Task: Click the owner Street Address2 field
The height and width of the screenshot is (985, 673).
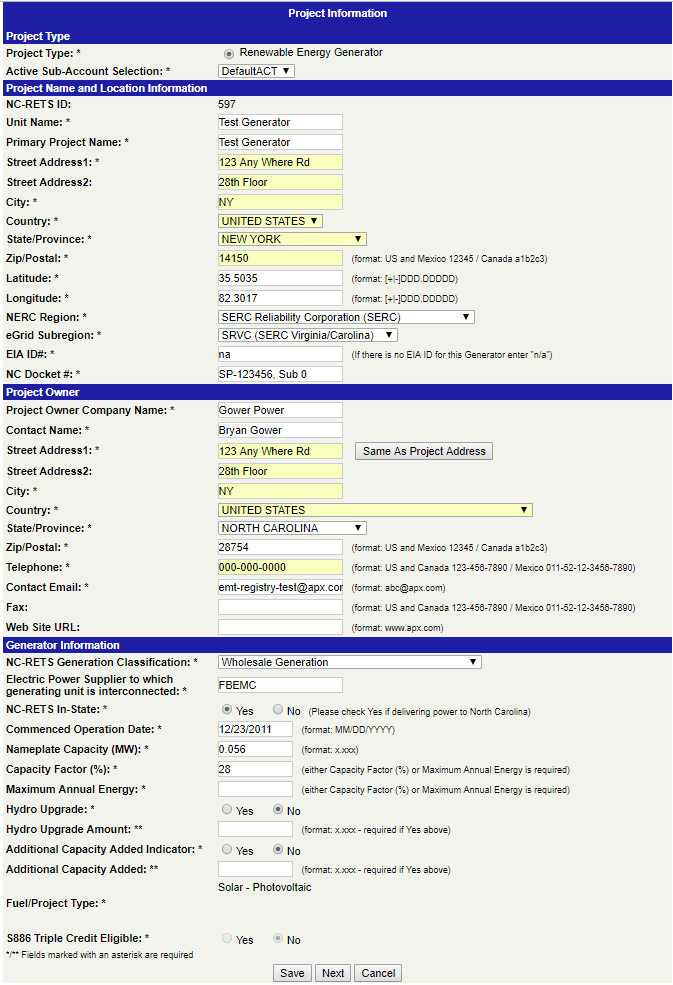Action: tap(280, 471)
